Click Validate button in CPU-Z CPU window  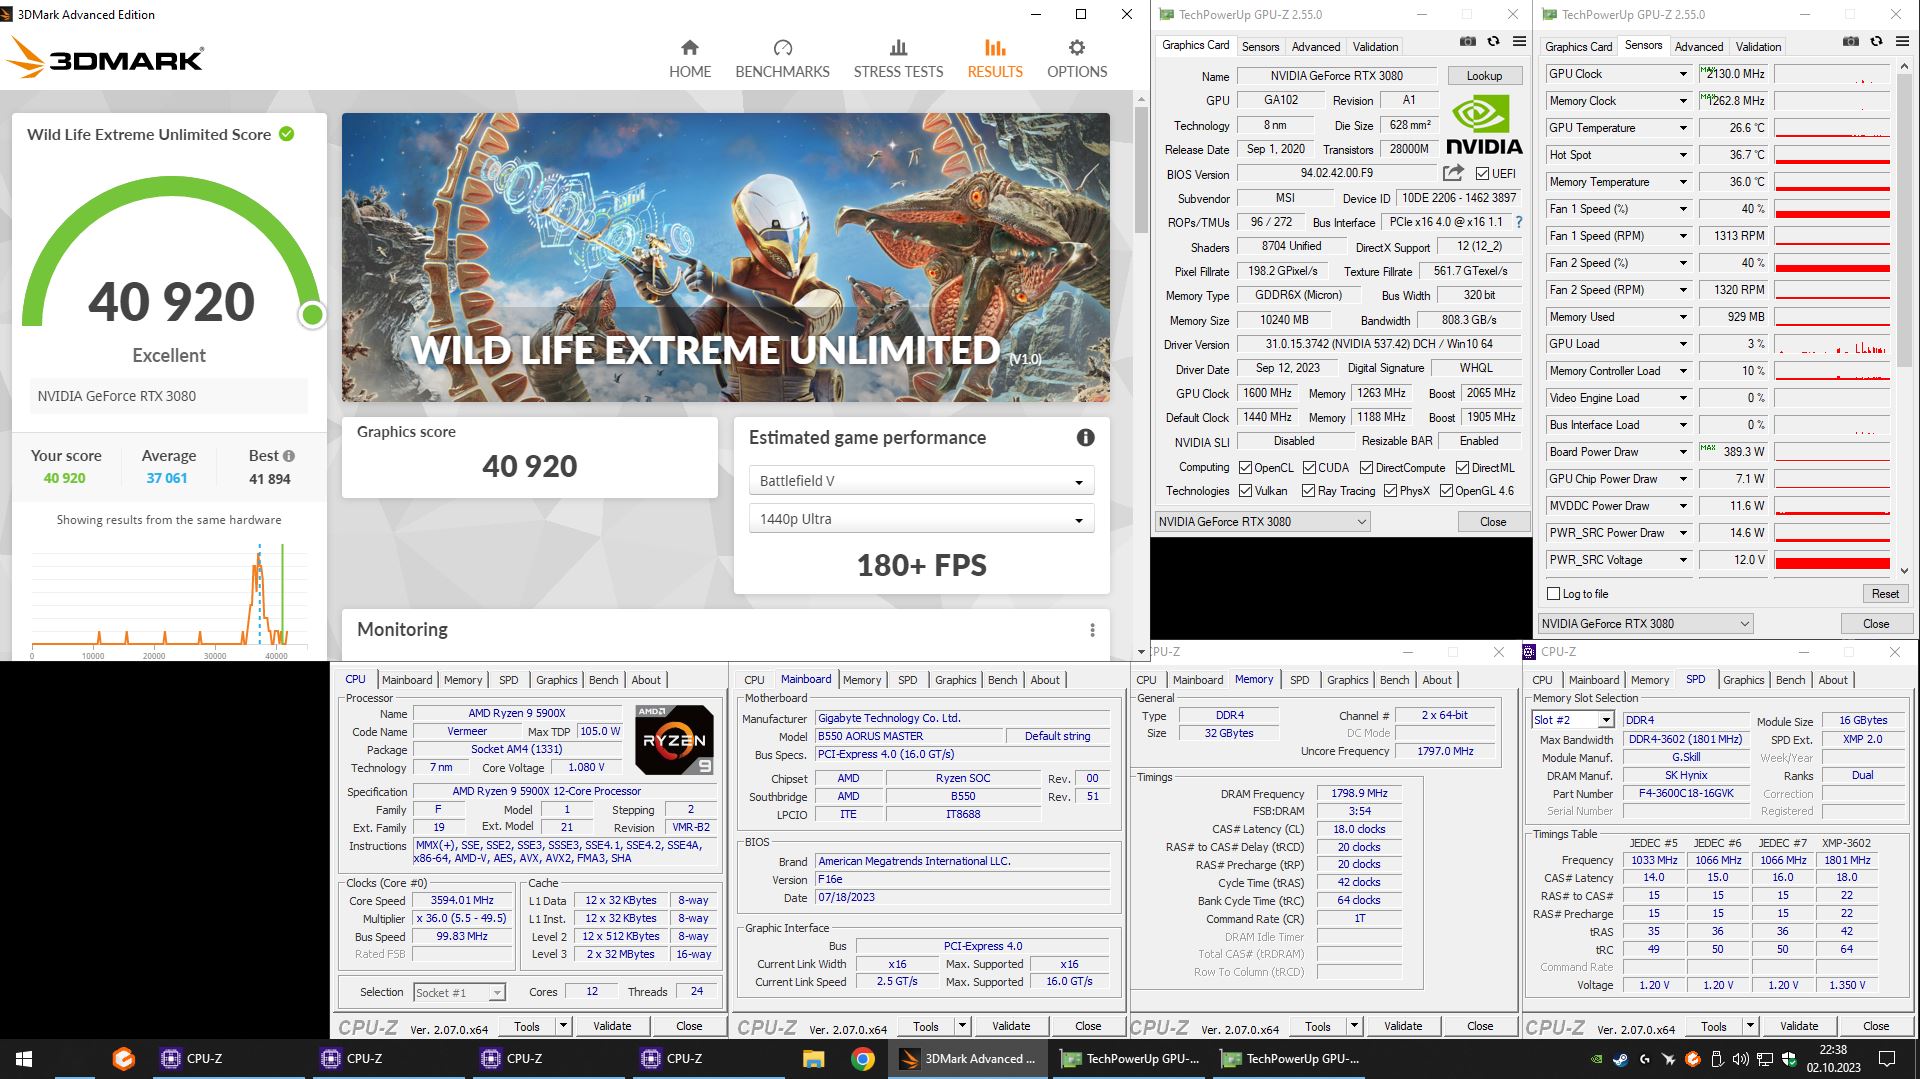[612, 1026]
